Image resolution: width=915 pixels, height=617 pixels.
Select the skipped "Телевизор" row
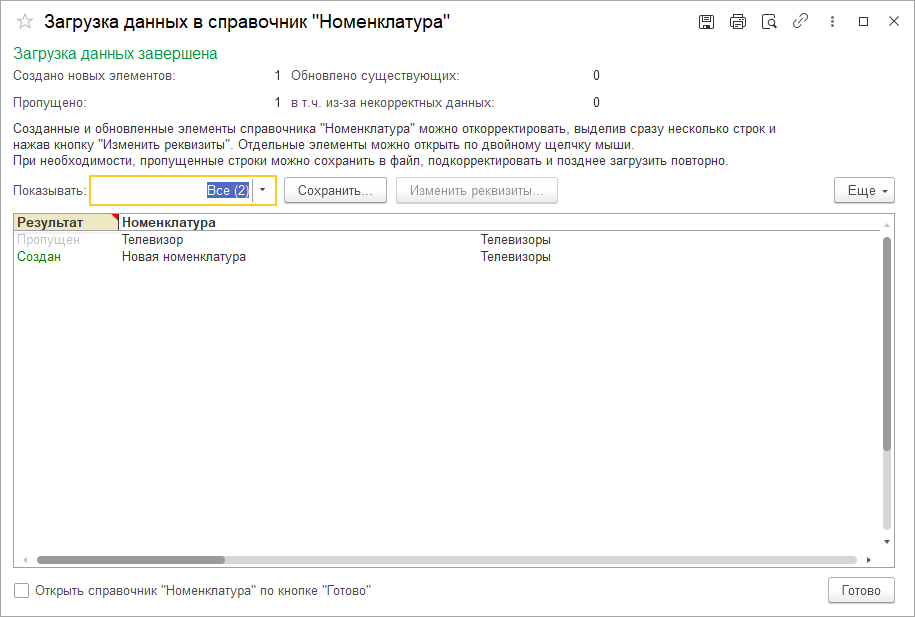point(153,240)
